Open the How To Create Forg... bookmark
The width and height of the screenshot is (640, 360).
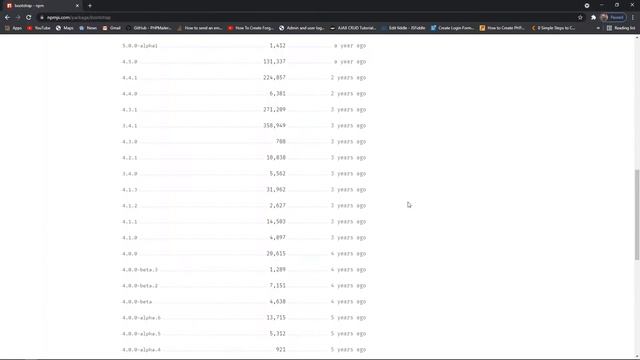click(251, 28)
